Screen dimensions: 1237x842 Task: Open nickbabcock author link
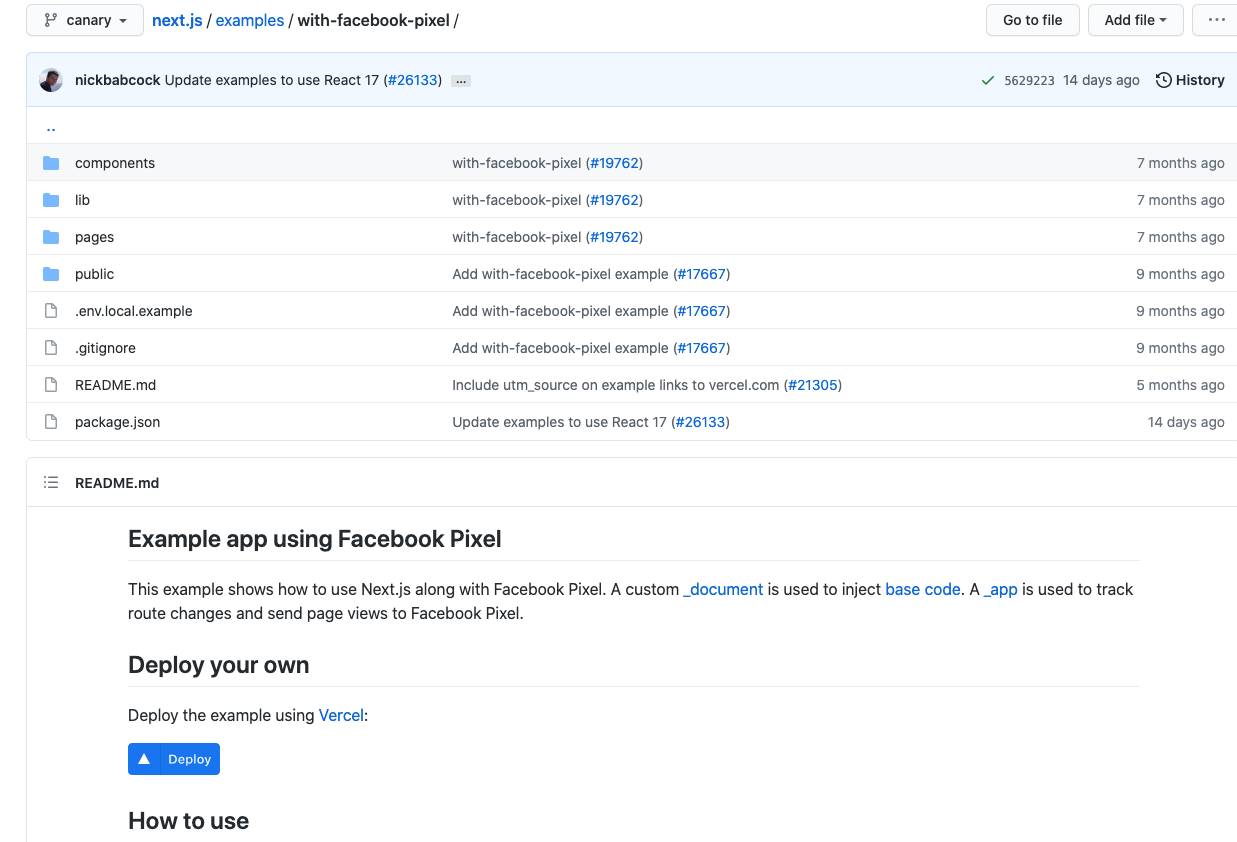117,80
